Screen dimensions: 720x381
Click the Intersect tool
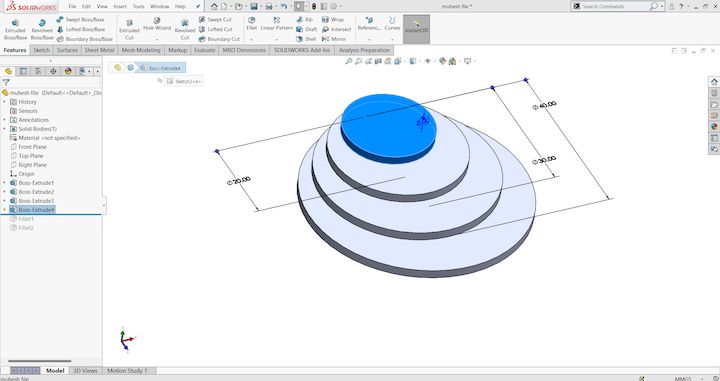(x=336, y=29)
